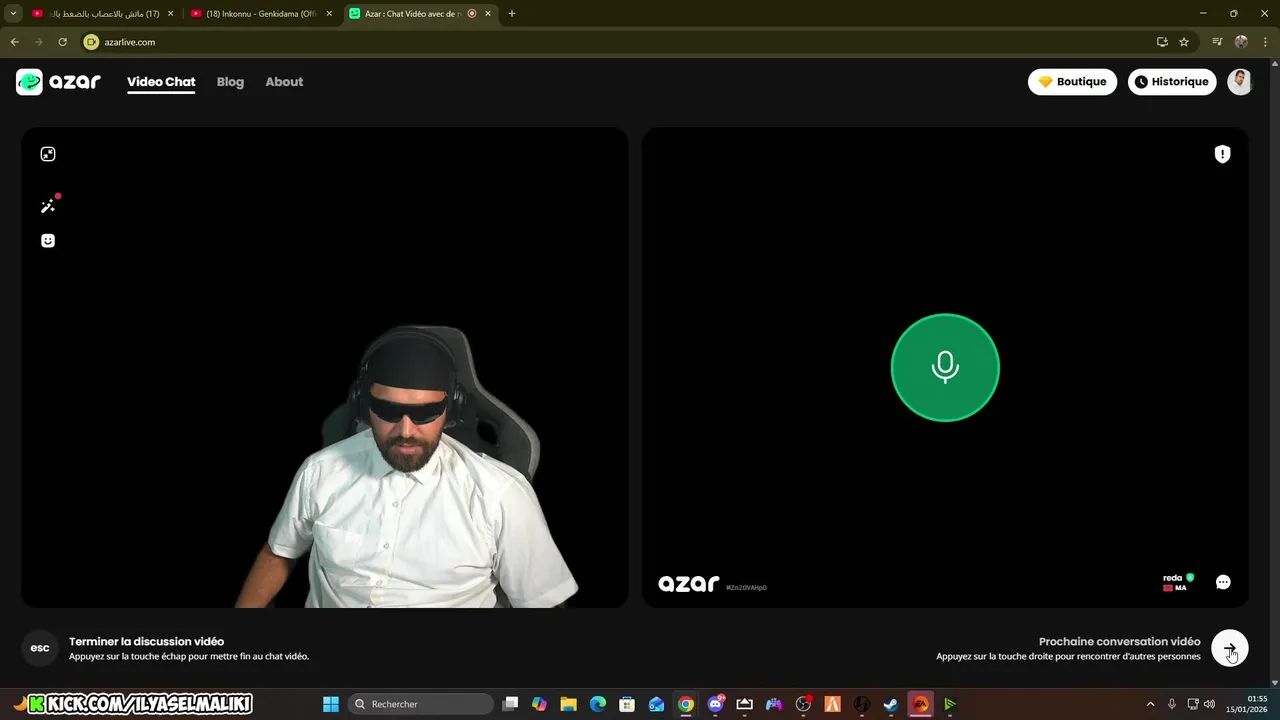Open the Chrome profile avatar

(x=1241, y=42)
